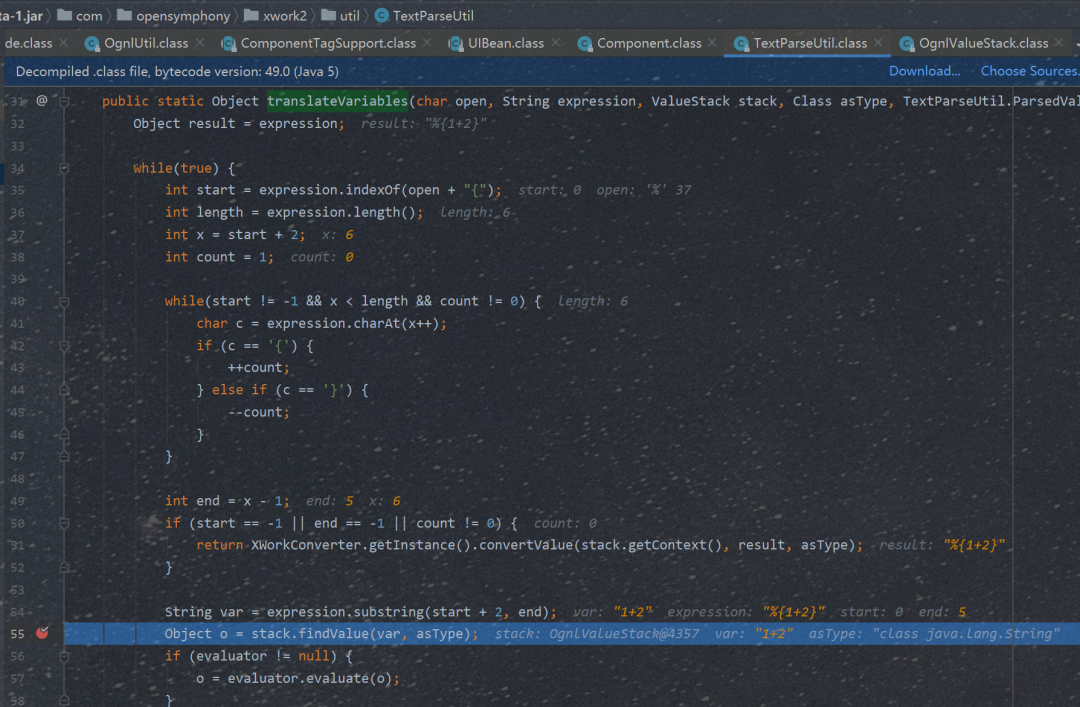
Task: Click the highlighted translateVariables method name
Action: pos(338,101)
